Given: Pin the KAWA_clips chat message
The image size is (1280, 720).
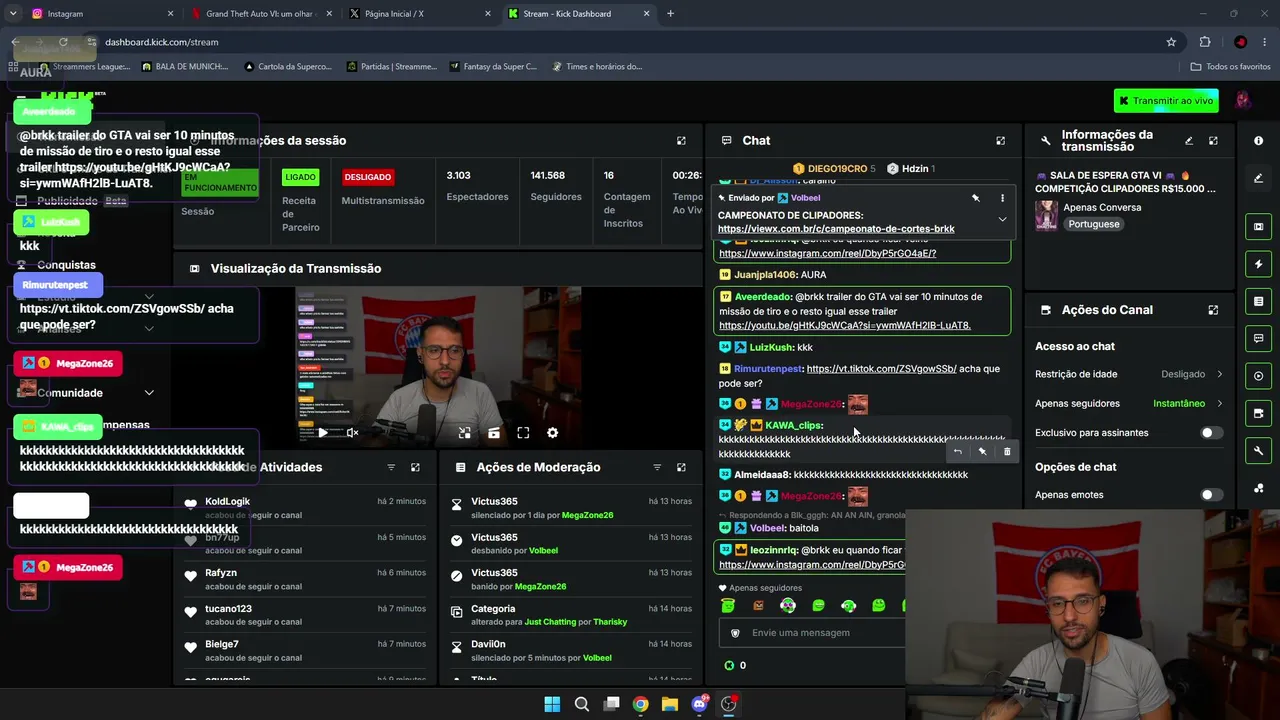Looking at the screenshot, I should point(982,451).
